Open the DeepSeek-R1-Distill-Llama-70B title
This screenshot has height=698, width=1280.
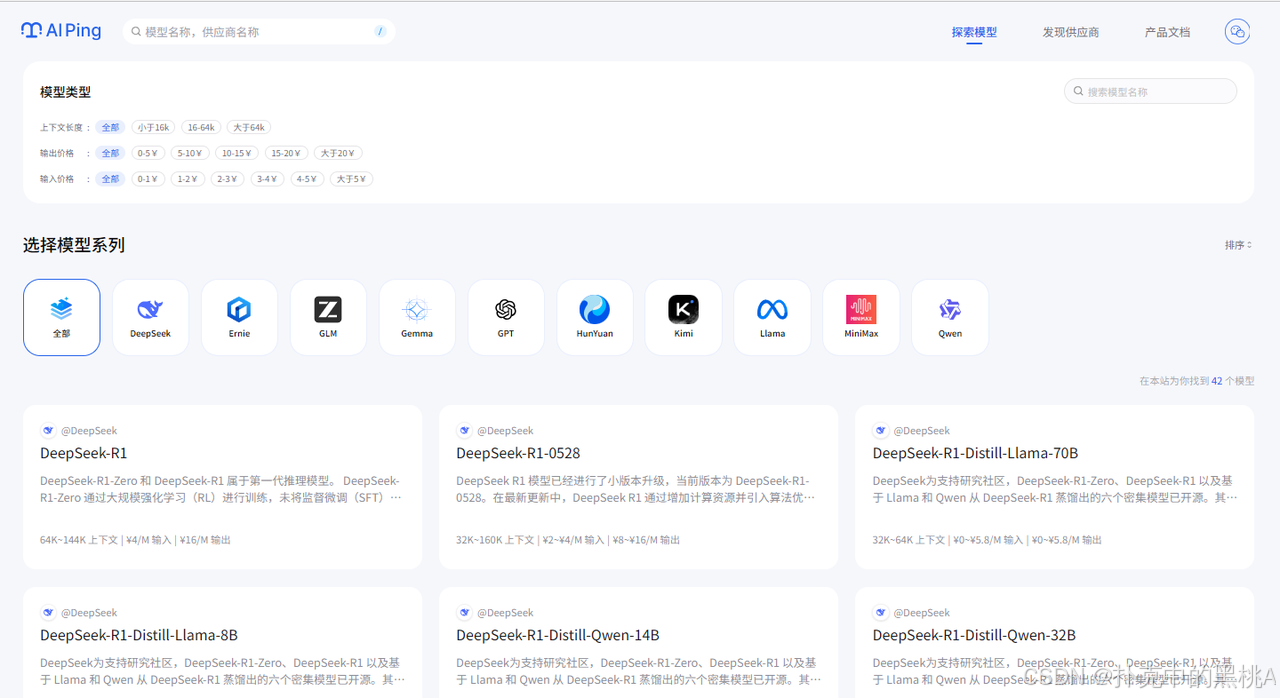point(975,453)
